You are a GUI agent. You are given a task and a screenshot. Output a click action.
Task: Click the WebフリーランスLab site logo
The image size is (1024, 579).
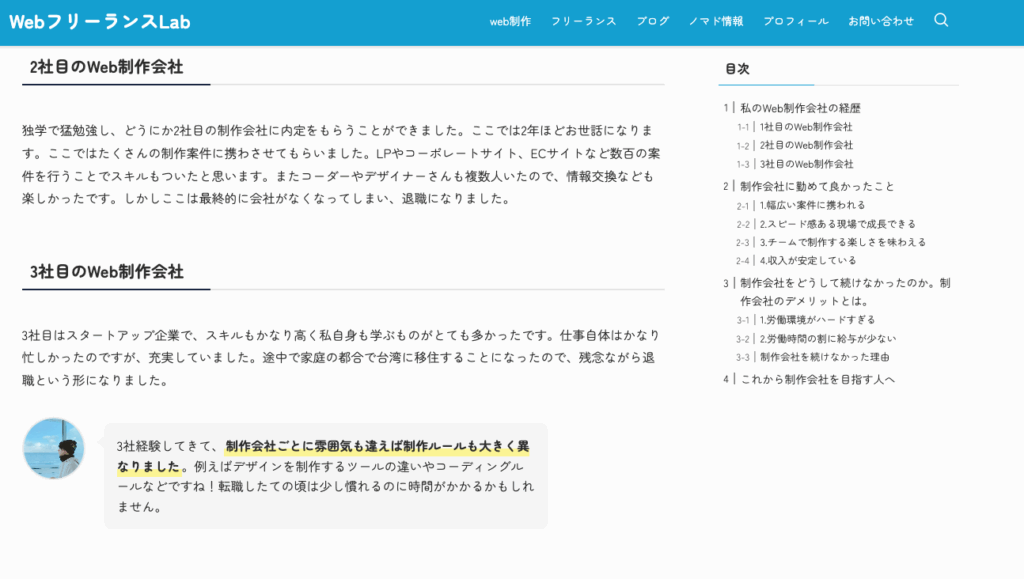[99, 21]
